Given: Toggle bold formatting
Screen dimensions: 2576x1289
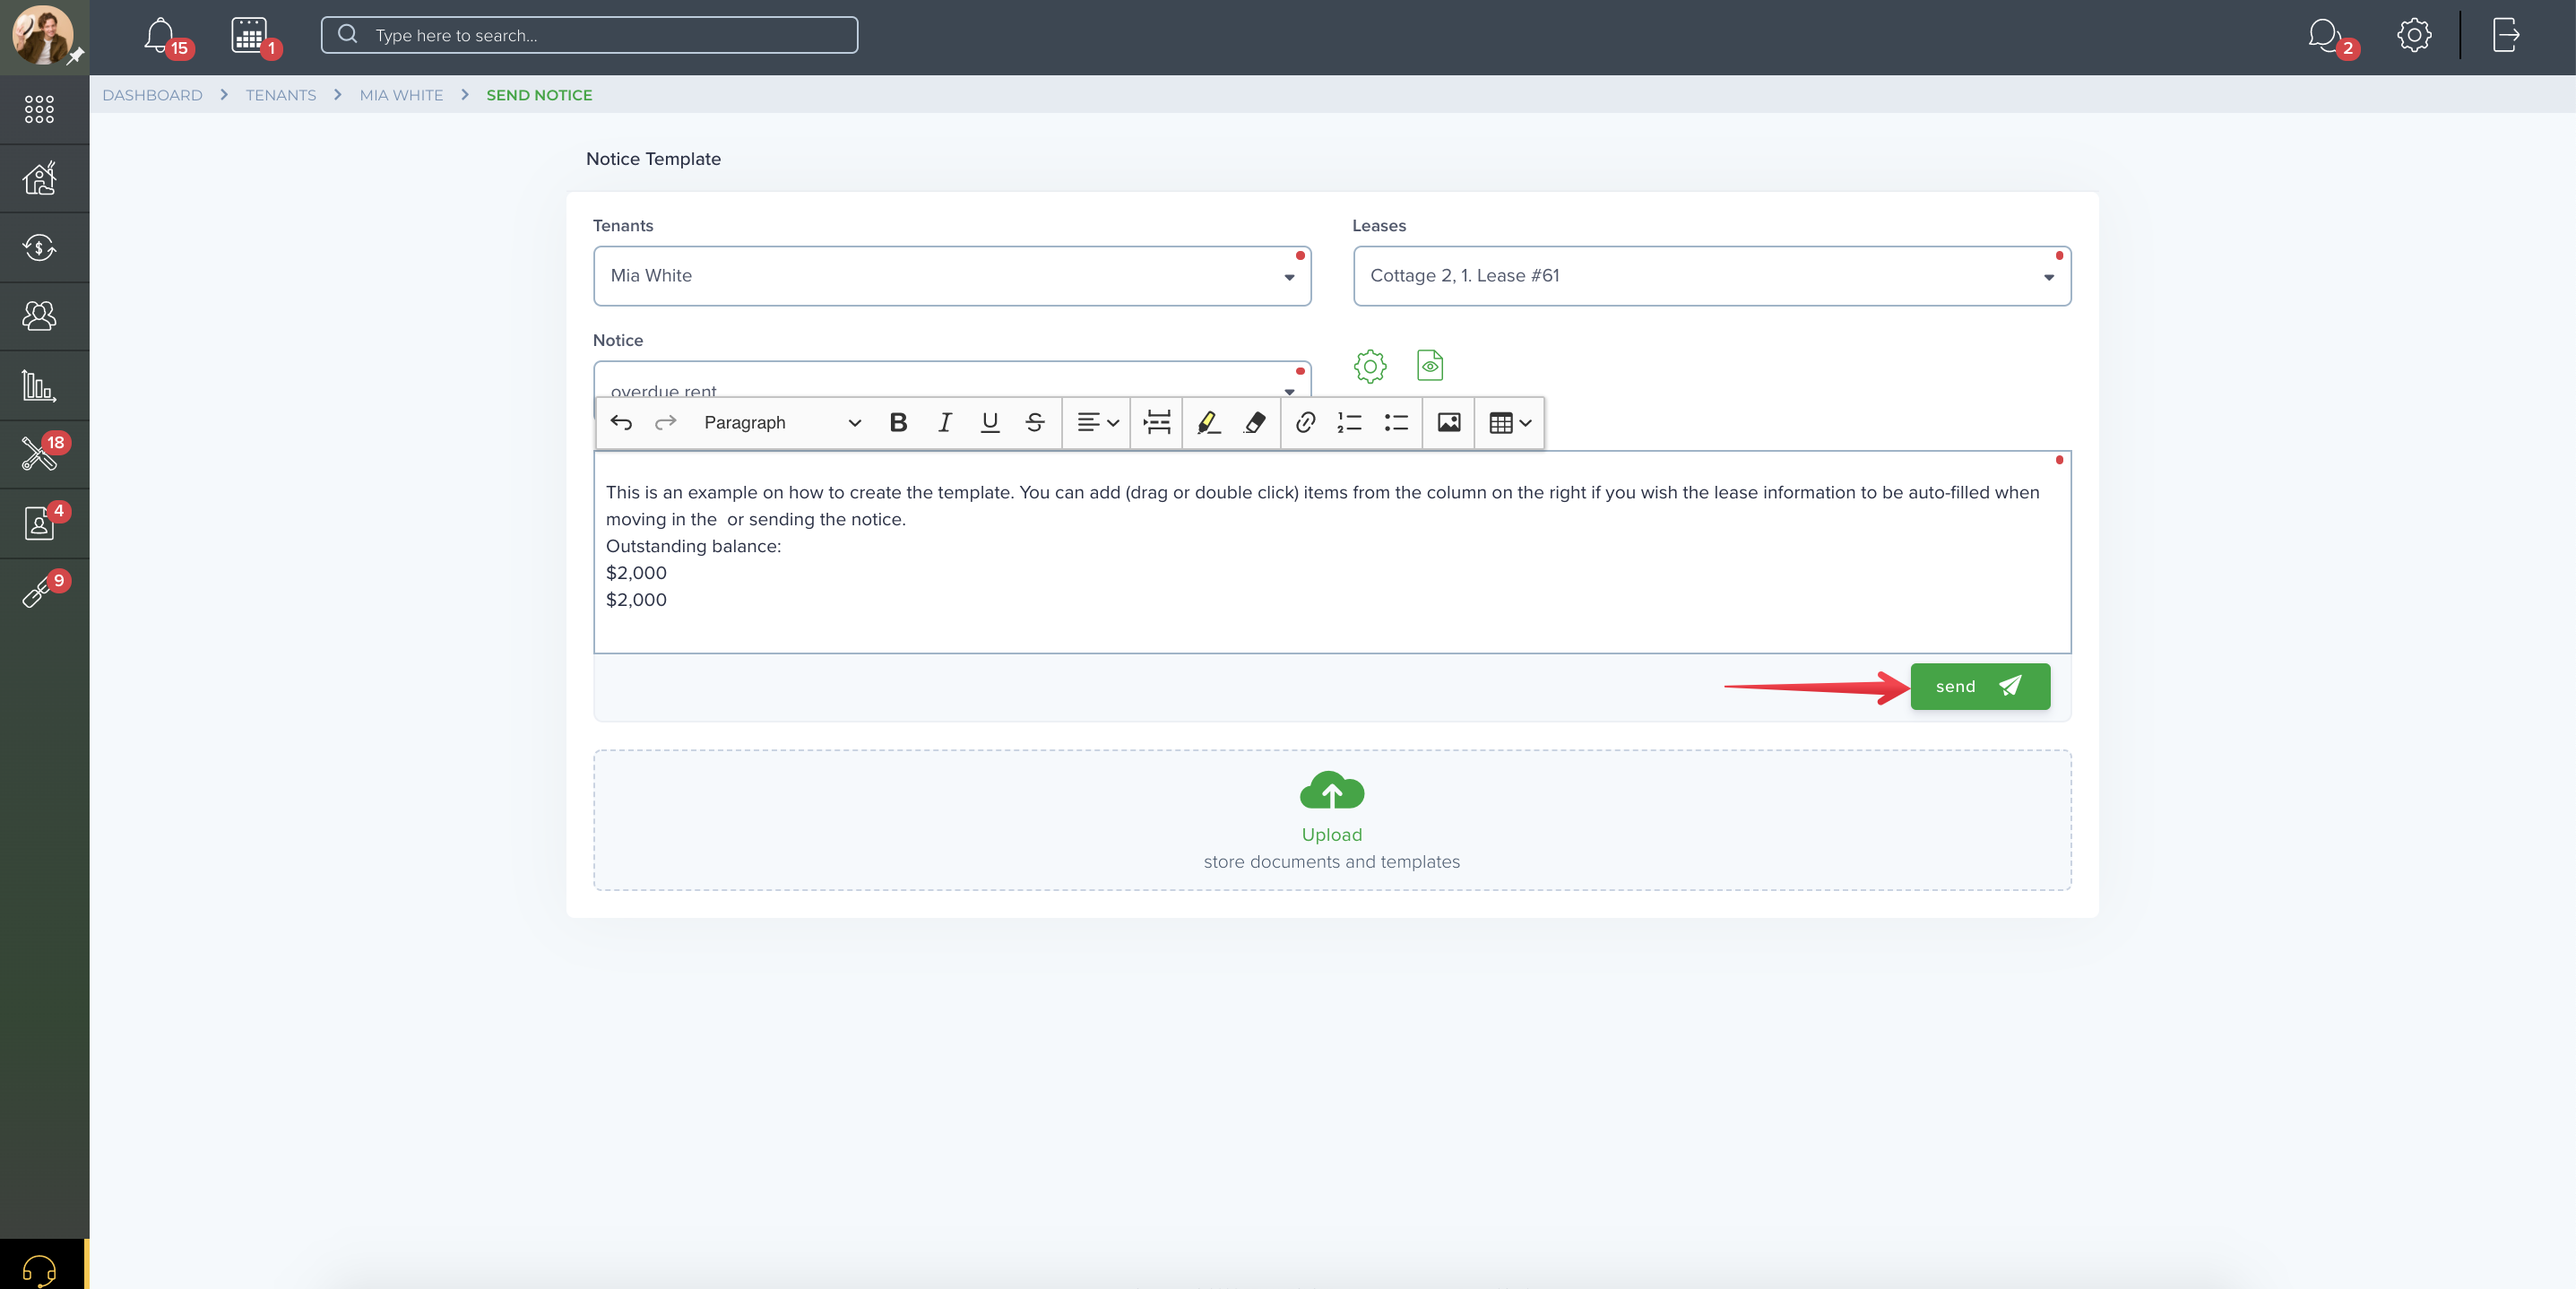Looking at the screenshot, I should point(898,423).
